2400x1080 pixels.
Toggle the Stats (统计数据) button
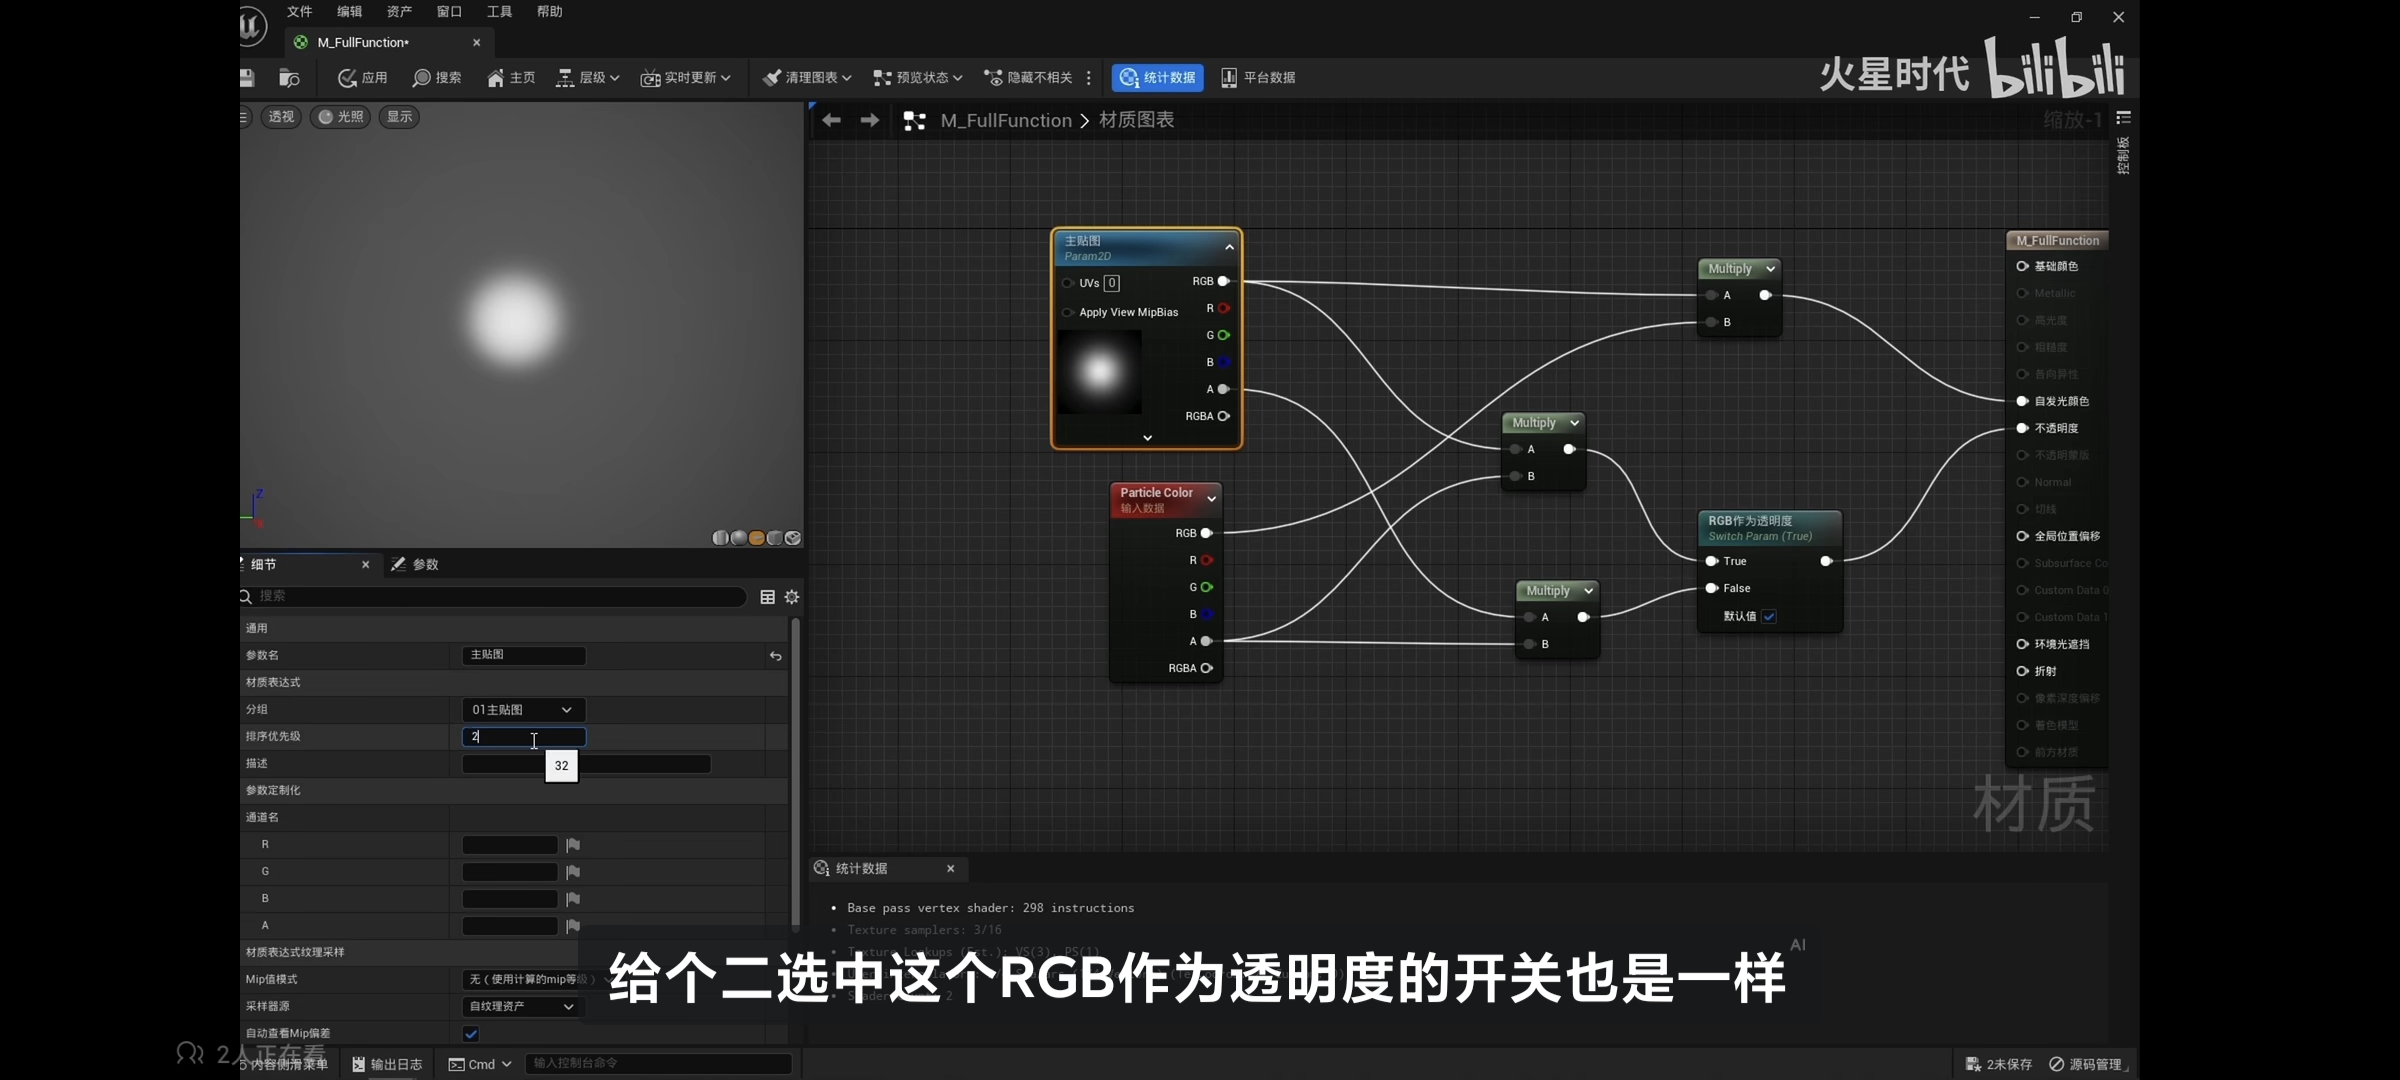pos(1157,78)
